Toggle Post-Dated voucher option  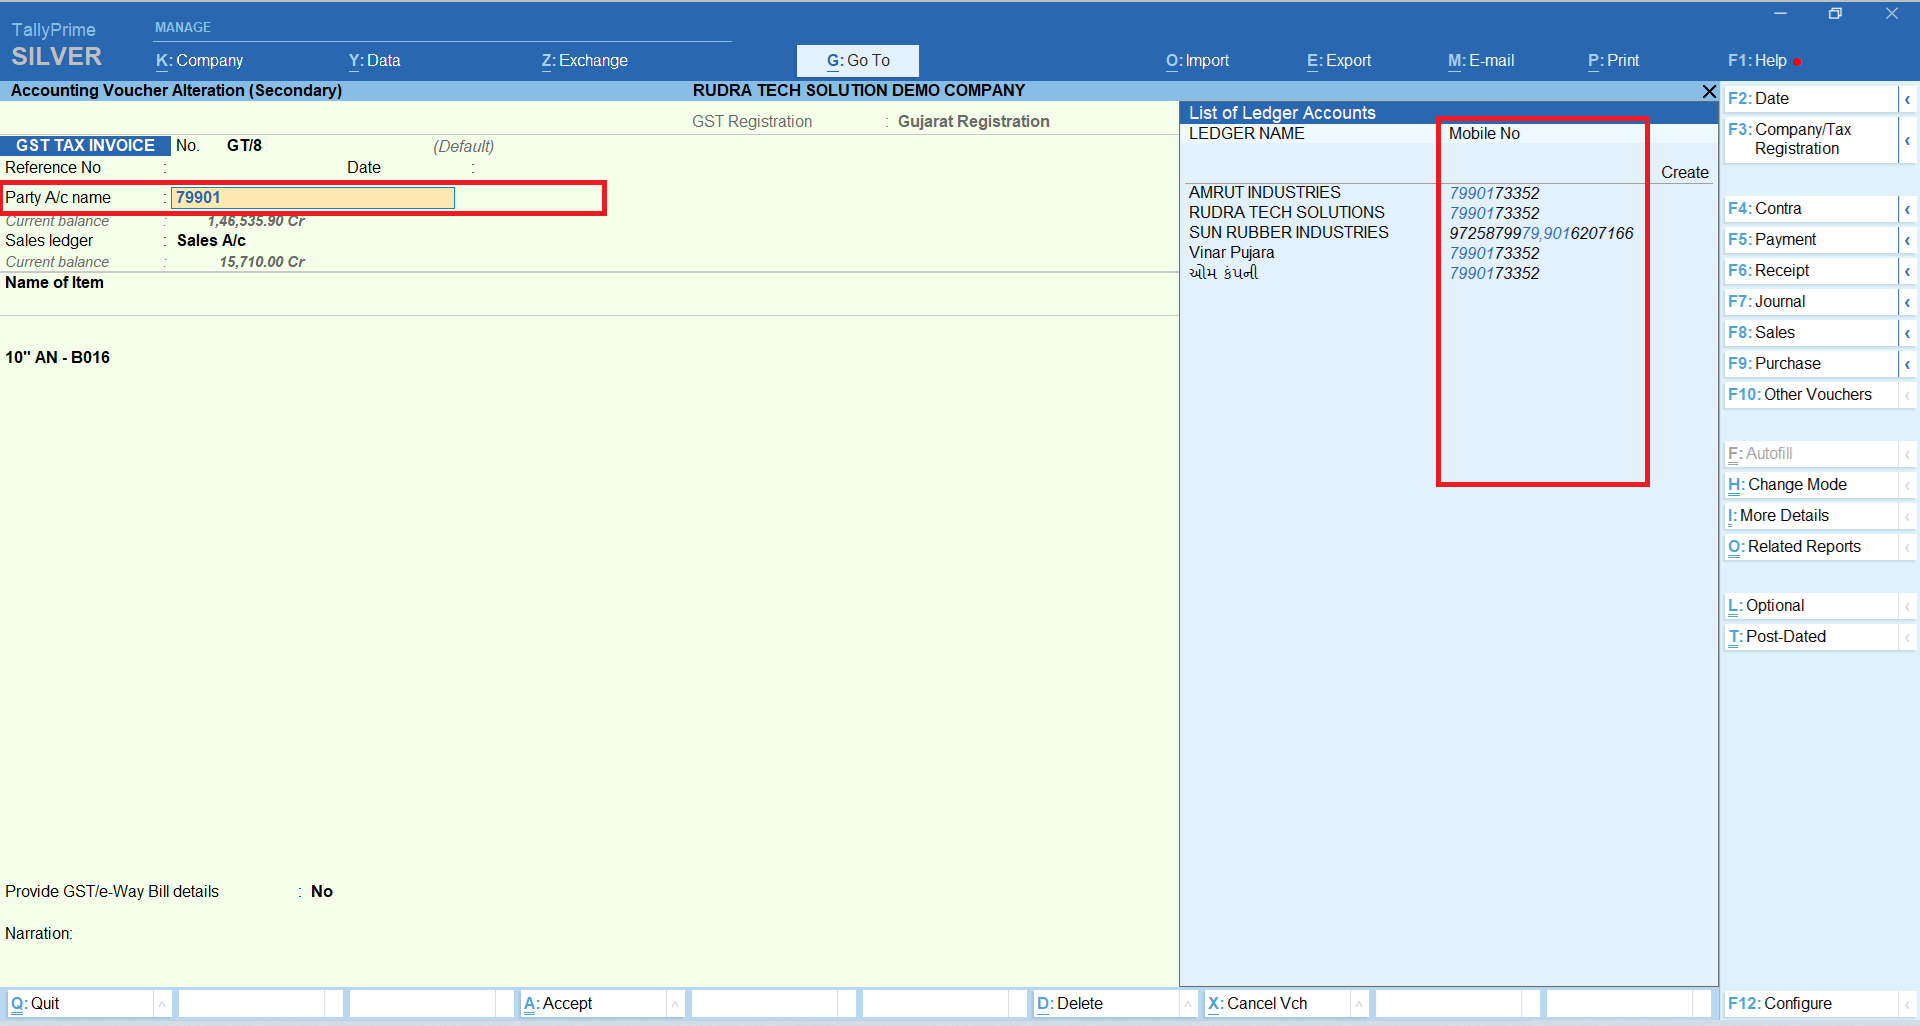tap(1785, 637)
